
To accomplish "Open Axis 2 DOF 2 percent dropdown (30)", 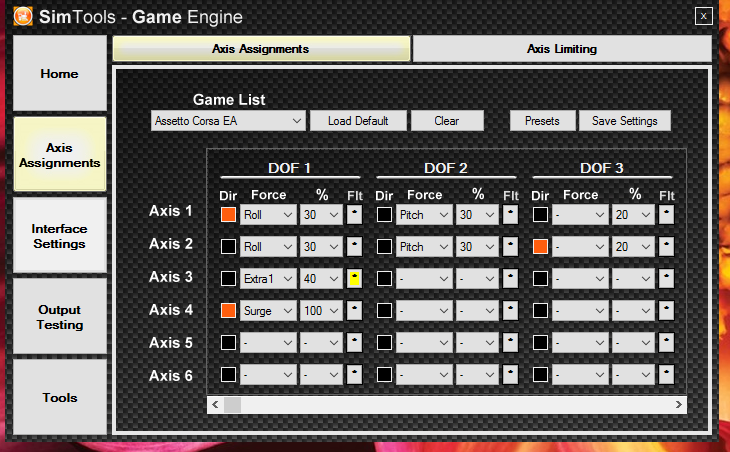I will [x=477, y=246].
